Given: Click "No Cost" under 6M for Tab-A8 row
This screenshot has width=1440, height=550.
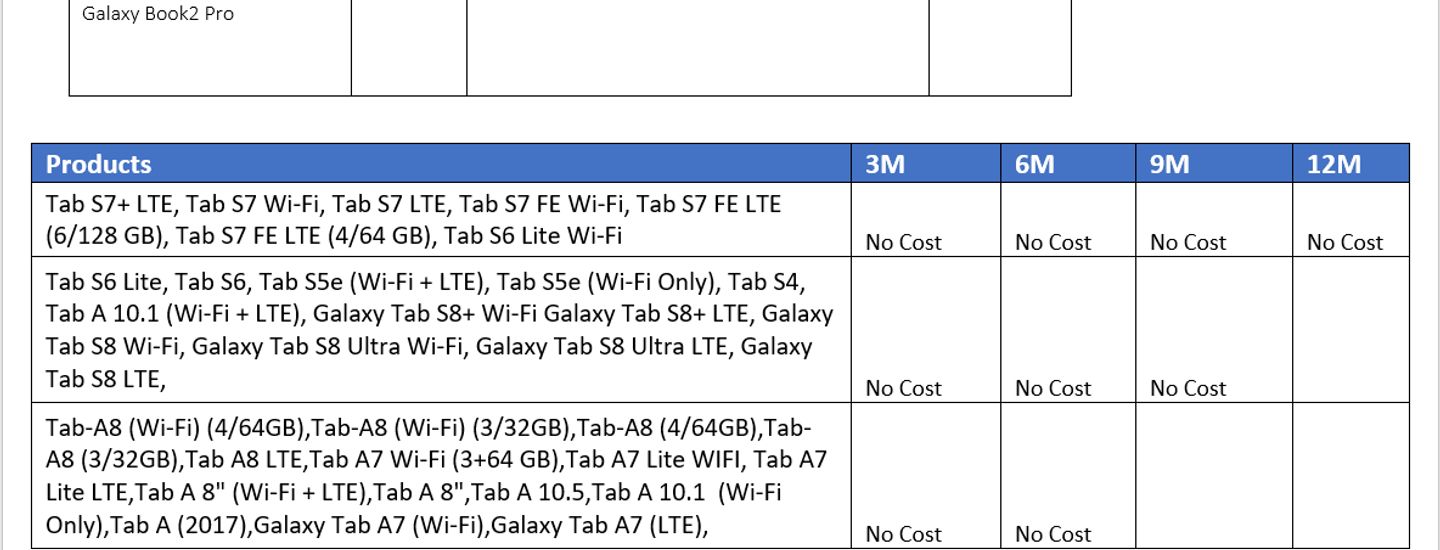Looking at the screenshot, I should 1053,534.
